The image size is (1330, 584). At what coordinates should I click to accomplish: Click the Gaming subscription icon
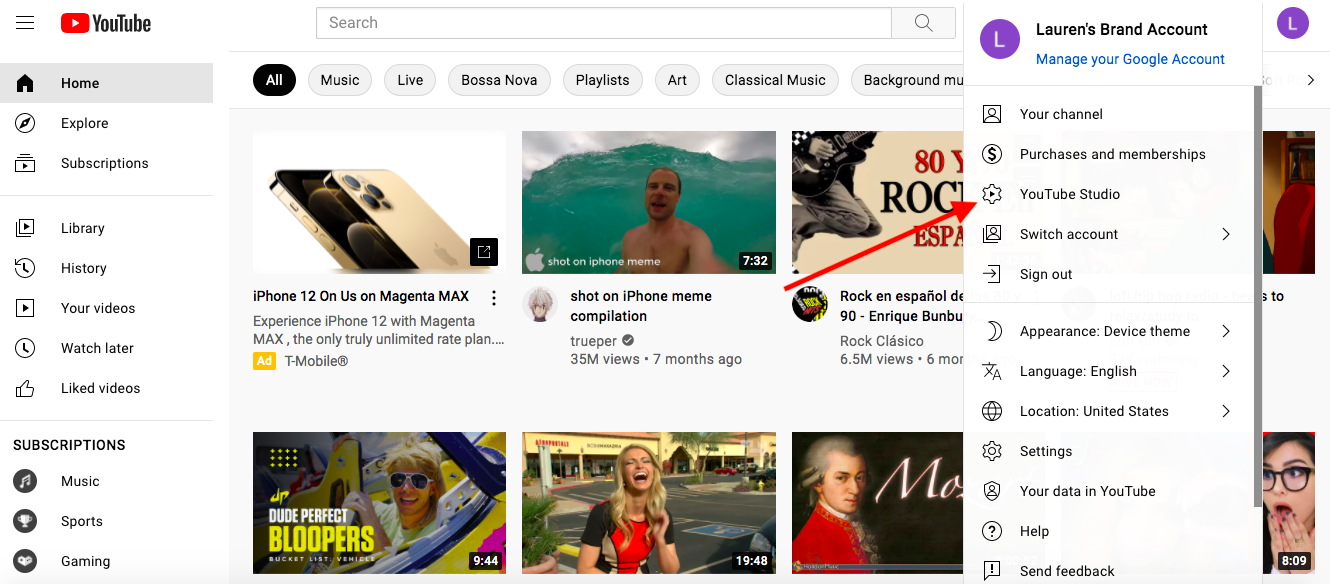coord(25,561)
